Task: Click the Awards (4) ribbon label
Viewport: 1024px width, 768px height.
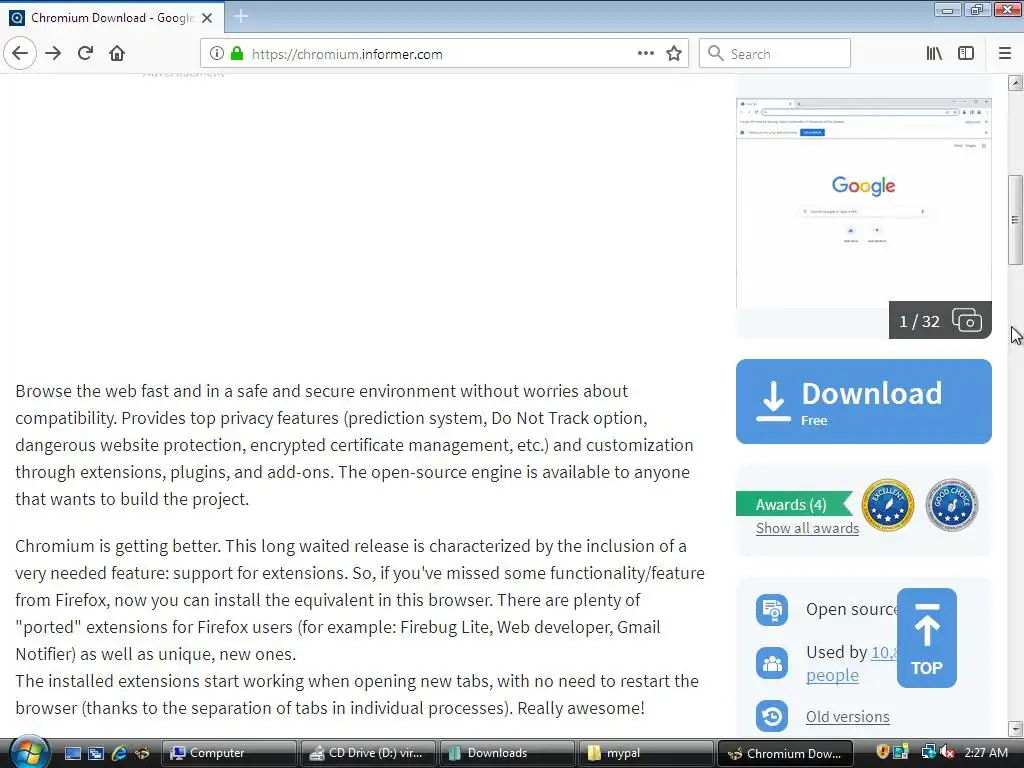Action: pos(793,504)
